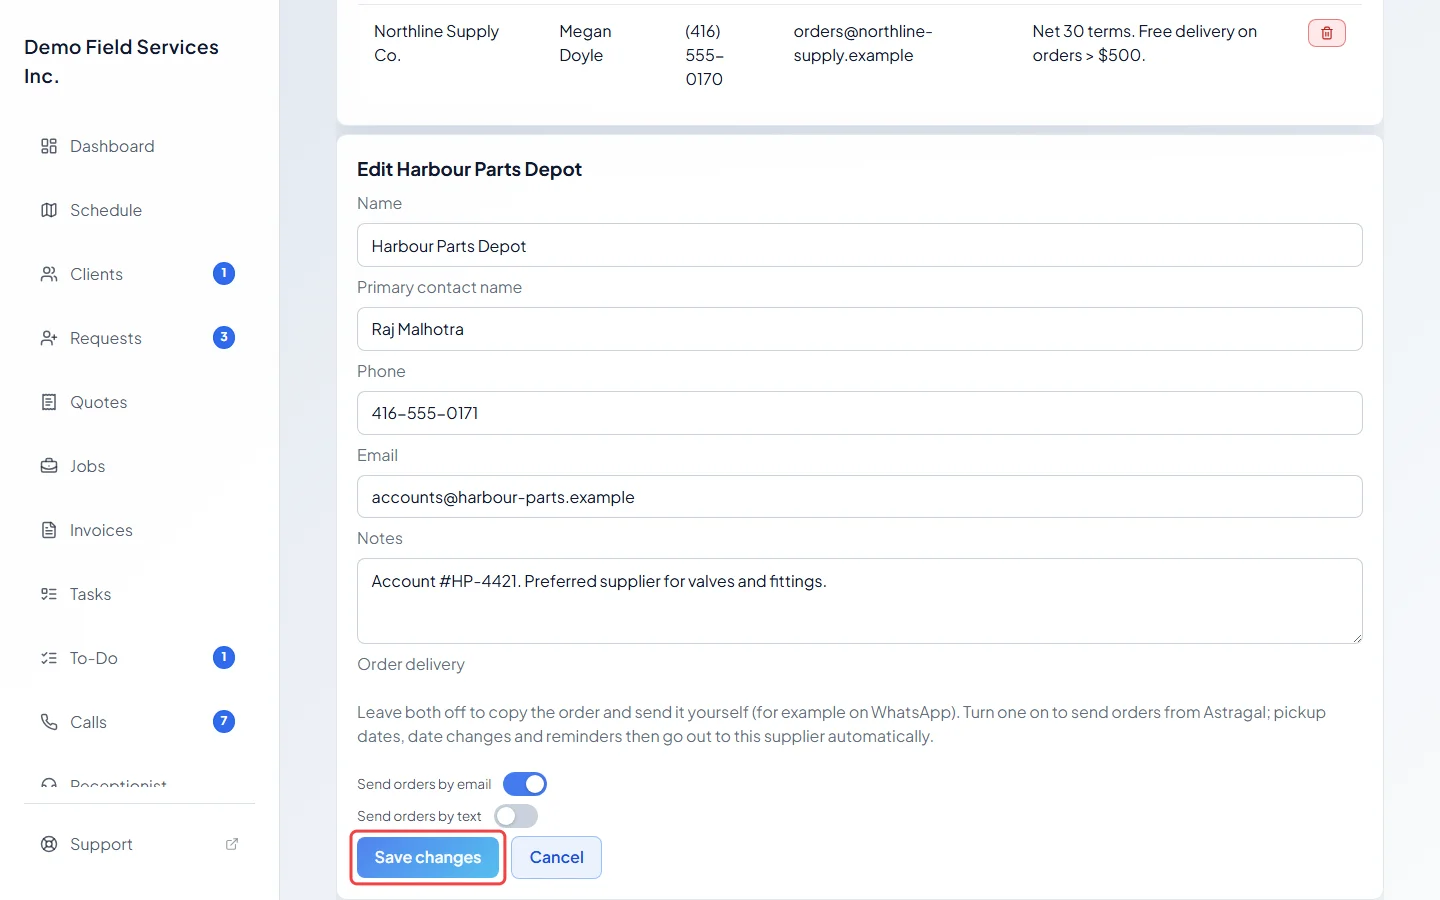Click the Calls phone icon

(x=49, y=722)
